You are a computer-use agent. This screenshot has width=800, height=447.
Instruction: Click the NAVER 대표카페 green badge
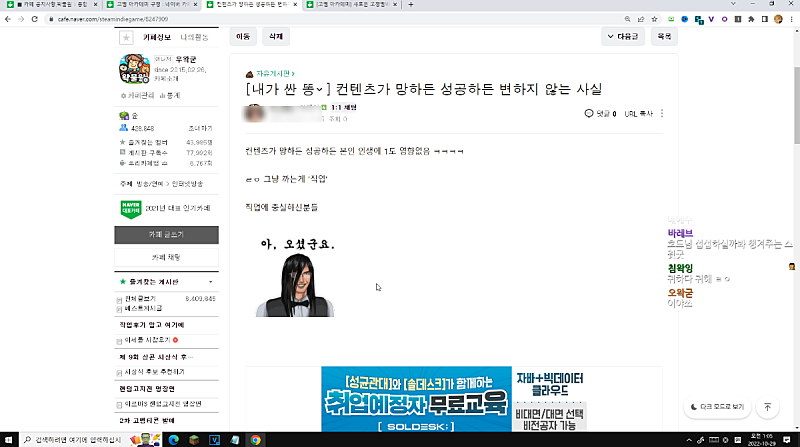131,209
